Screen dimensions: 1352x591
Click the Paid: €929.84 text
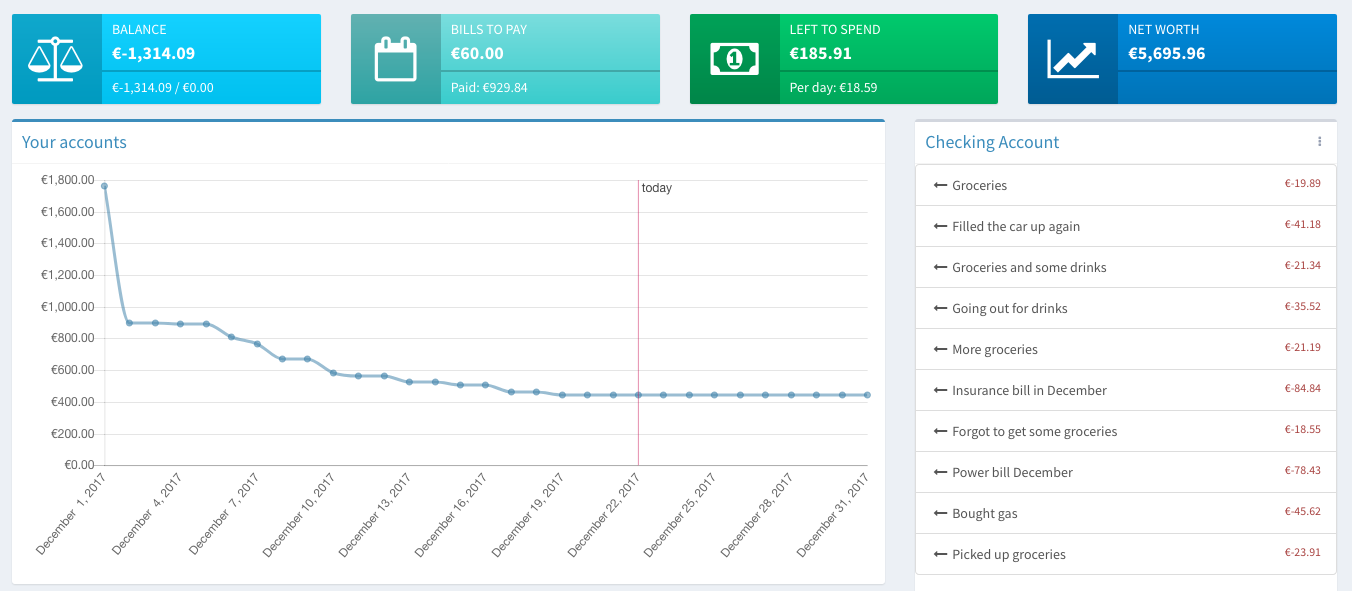tap(489, 87)
